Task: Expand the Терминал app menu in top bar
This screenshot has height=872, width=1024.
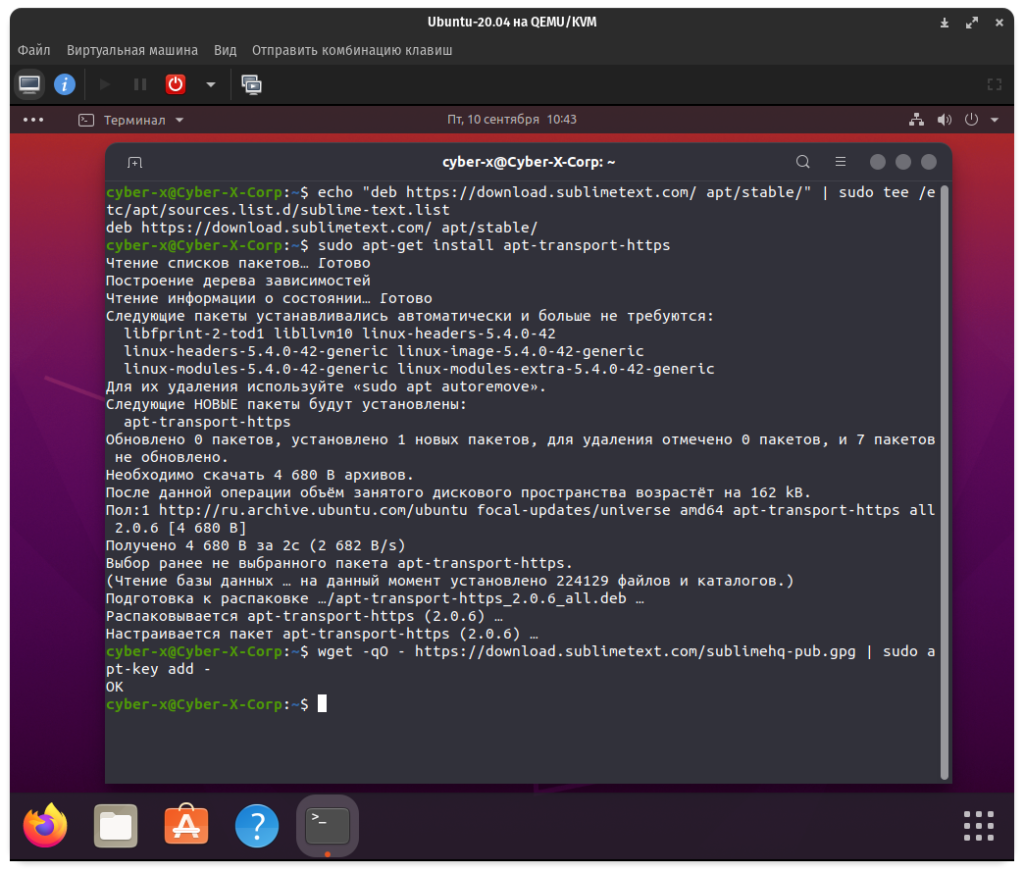Action: point(132,120)
